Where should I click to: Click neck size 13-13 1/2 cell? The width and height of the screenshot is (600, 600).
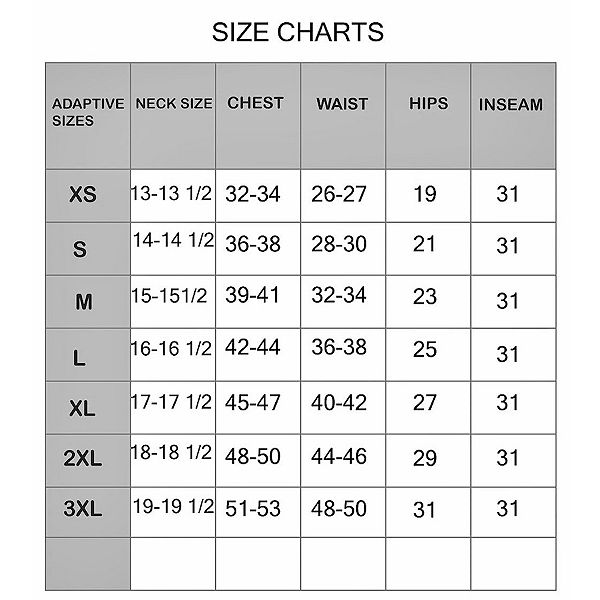pyautogui.click(x=171, y=193)
